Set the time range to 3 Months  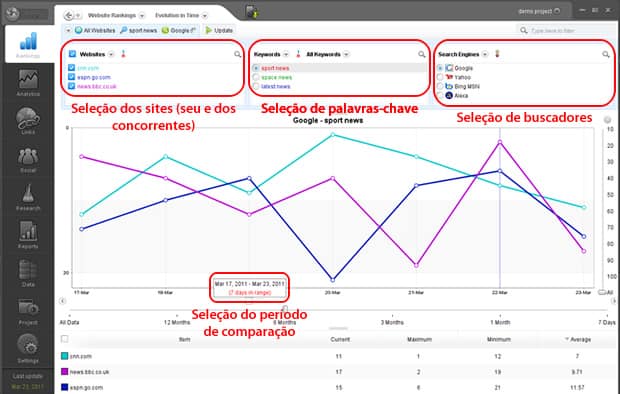pyautogui.click(x=392, y=322)
